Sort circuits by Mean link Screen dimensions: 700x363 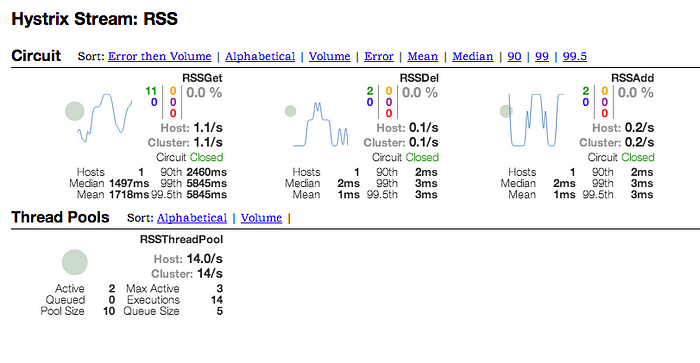pyautogui.click(x=422, y=56)
